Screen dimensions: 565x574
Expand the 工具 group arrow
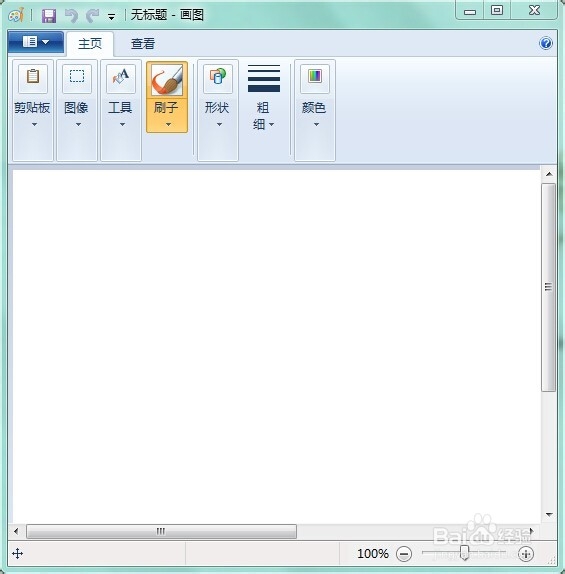tap(122, 124)
